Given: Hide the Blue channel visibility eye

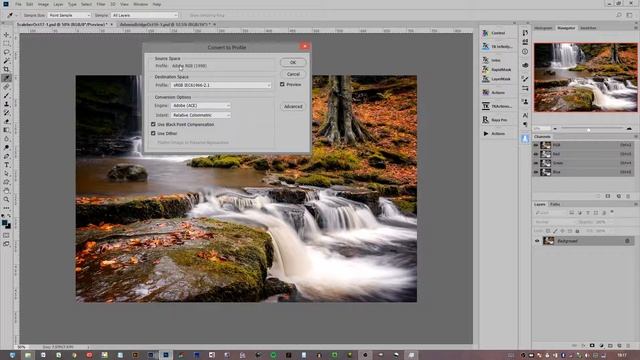Looking at the screenshot, I should click(x=536, y=172).
